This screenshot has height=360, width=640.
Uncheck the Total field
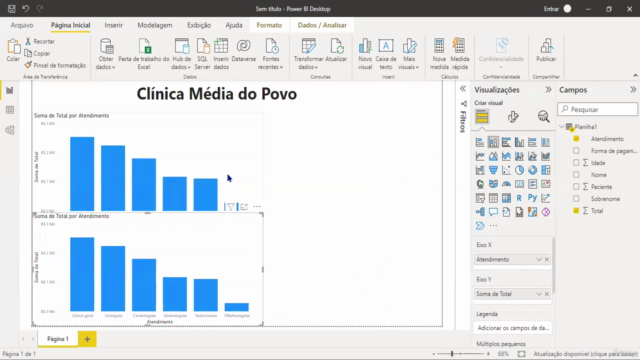pos(576,211)
